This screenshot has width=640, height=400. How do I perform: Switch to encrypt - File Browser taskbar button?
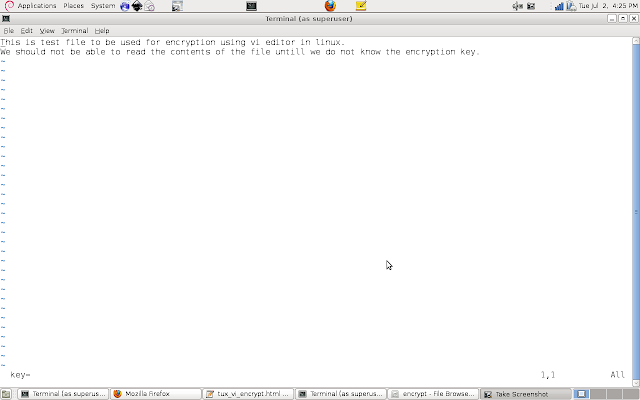[433, 394]
